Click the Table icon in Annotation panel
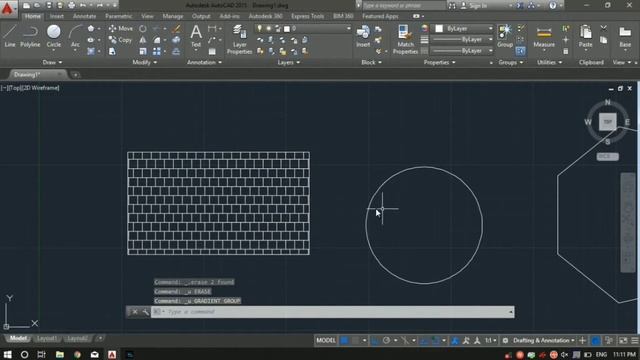Viewport: 640px width, 360px height. pyautogui.click(x=212, y=51)
